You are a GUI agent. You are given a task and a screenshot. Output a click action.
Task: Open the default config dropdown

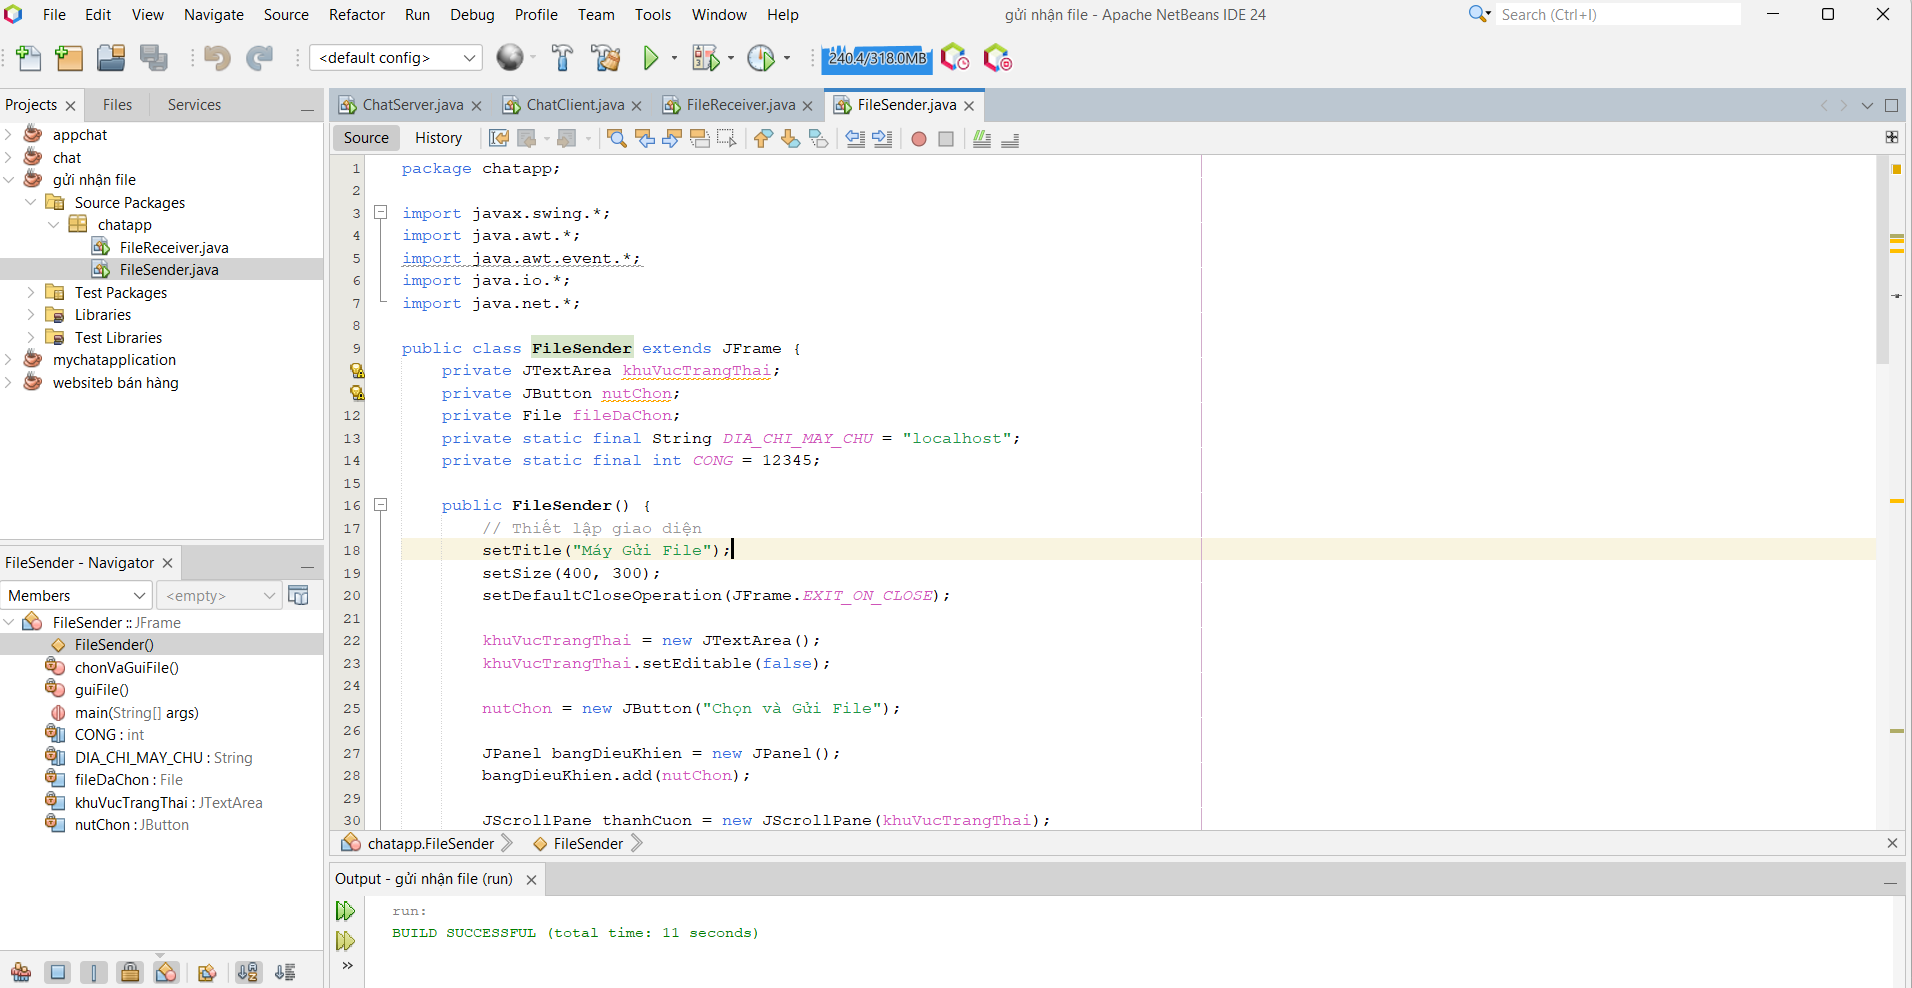tap(395, 58)
